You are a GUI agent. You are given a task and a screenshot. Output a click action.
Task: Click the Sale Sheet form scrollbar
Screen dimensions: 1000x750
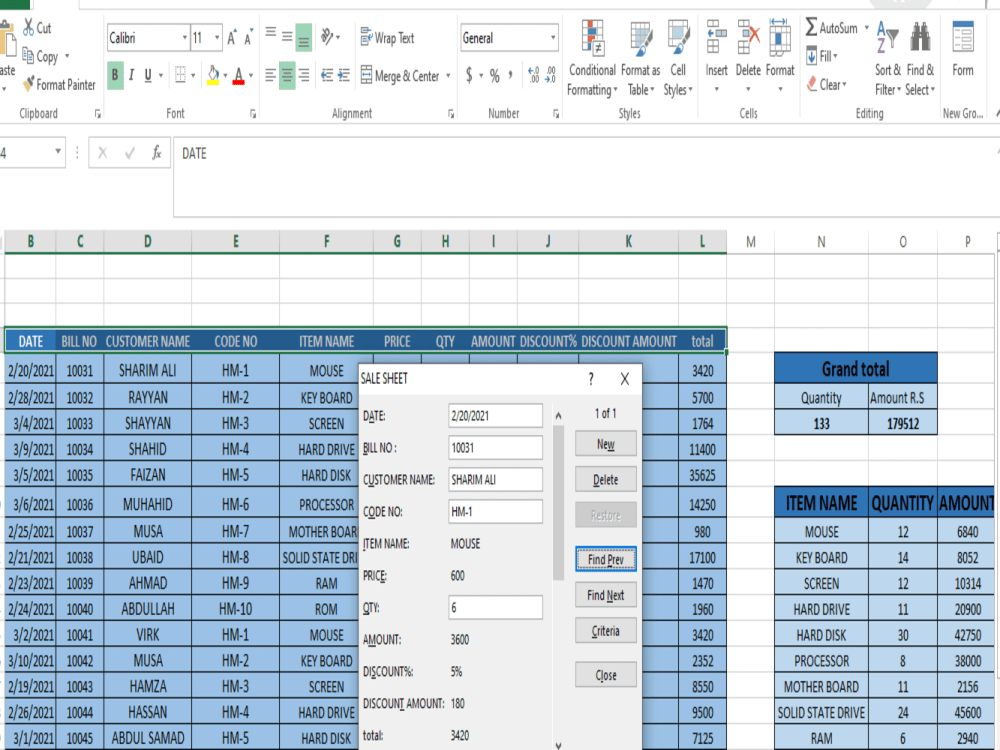point(558,501)
